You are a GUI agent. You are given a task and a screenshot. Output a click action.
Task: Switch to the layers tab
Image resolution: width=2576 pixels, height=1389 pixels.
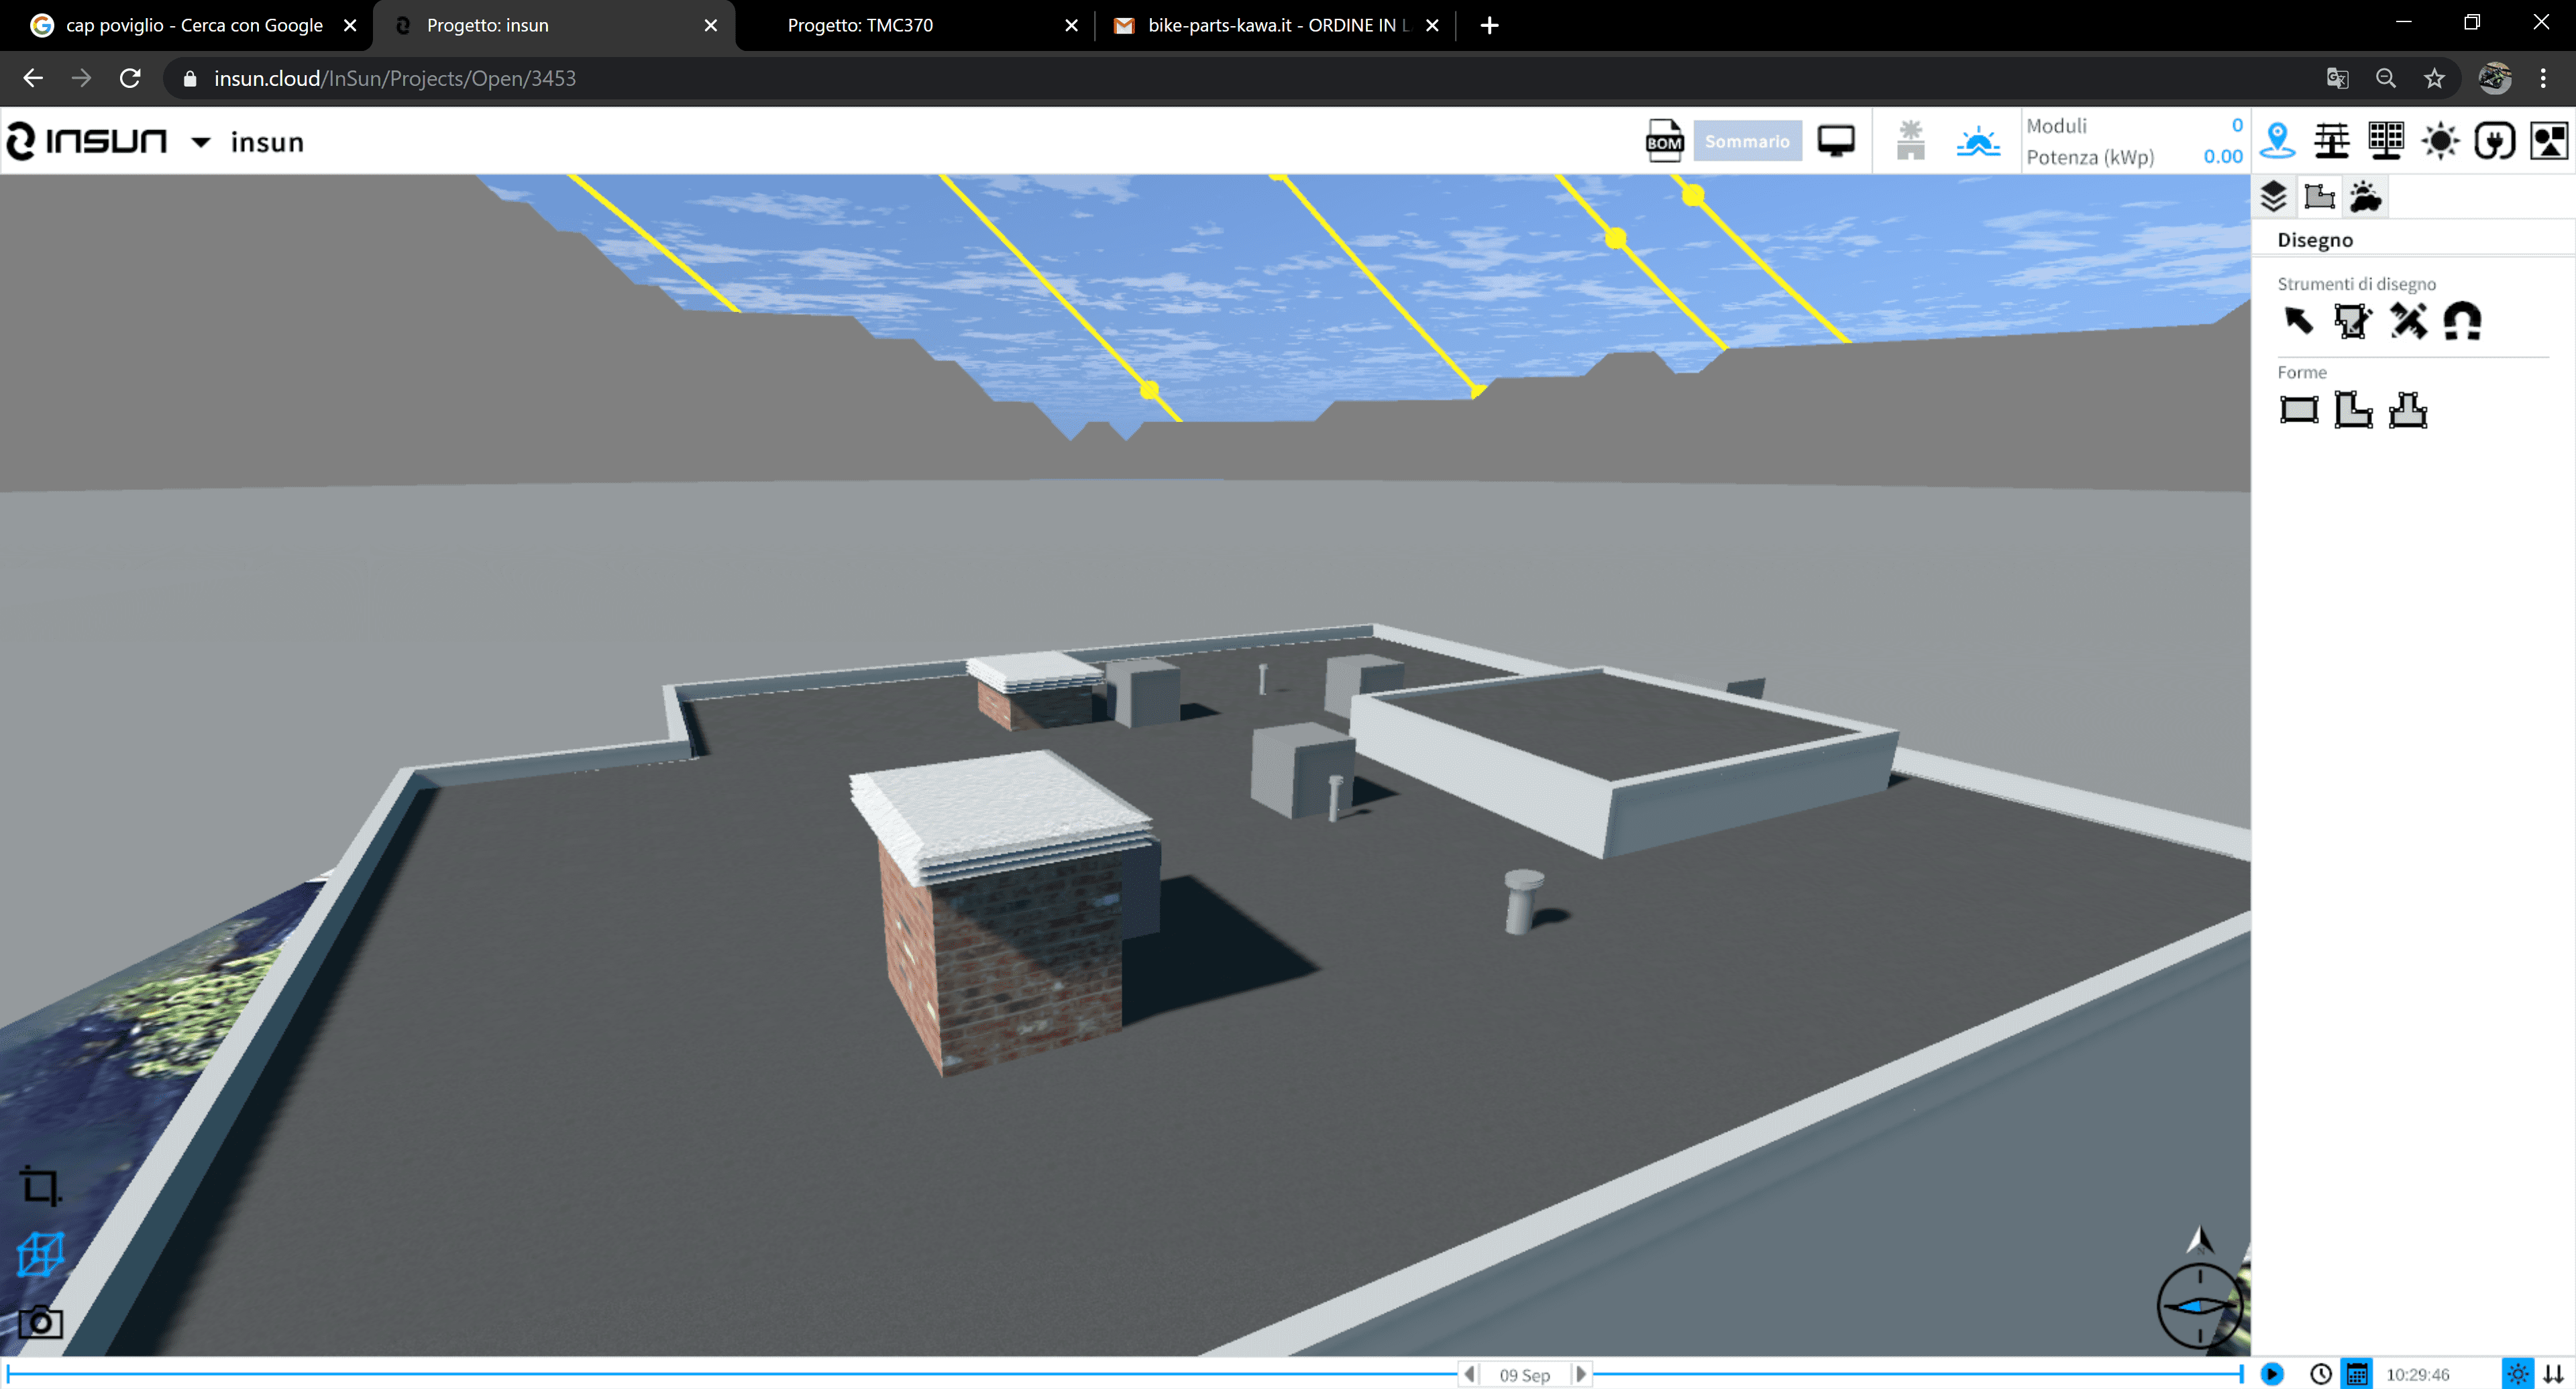[2273, 197]
